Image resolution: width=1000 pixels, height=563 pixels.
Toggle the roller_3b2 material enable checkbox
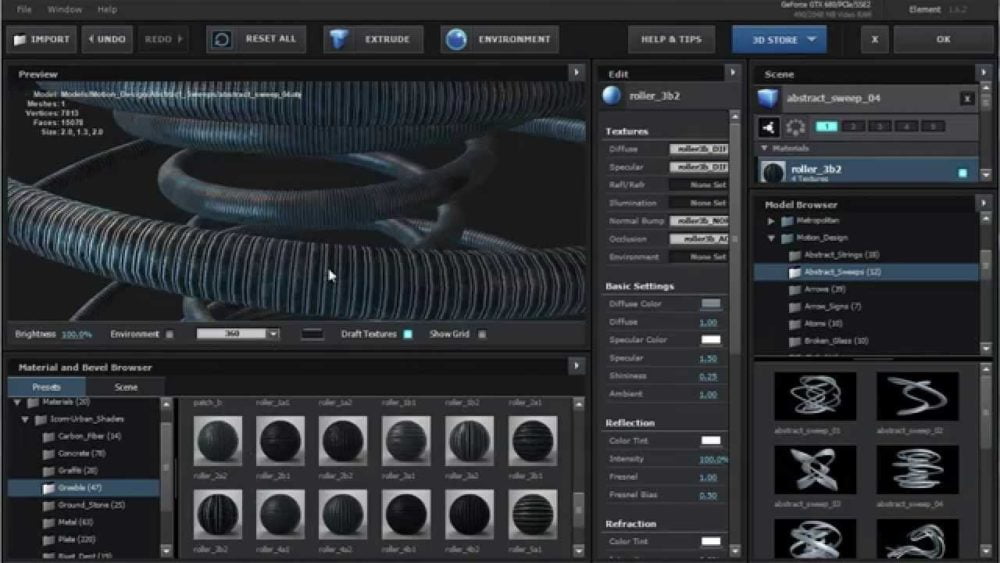[x=962, y=173]
